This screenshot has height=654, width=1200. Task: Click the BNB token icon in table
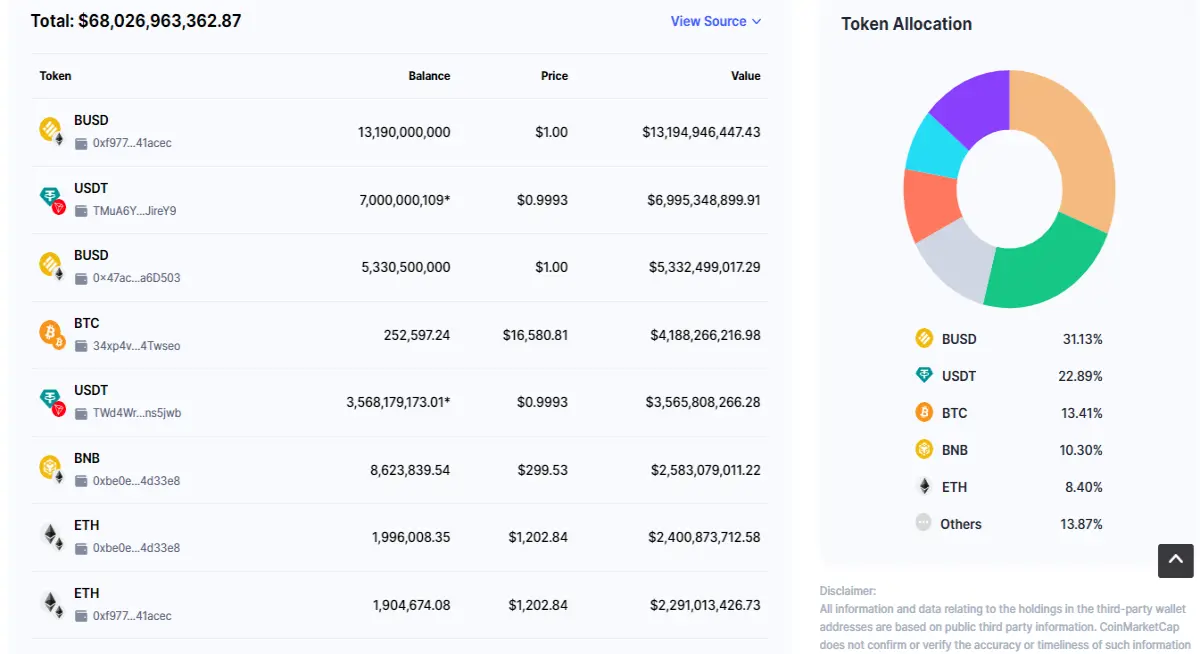51,468
